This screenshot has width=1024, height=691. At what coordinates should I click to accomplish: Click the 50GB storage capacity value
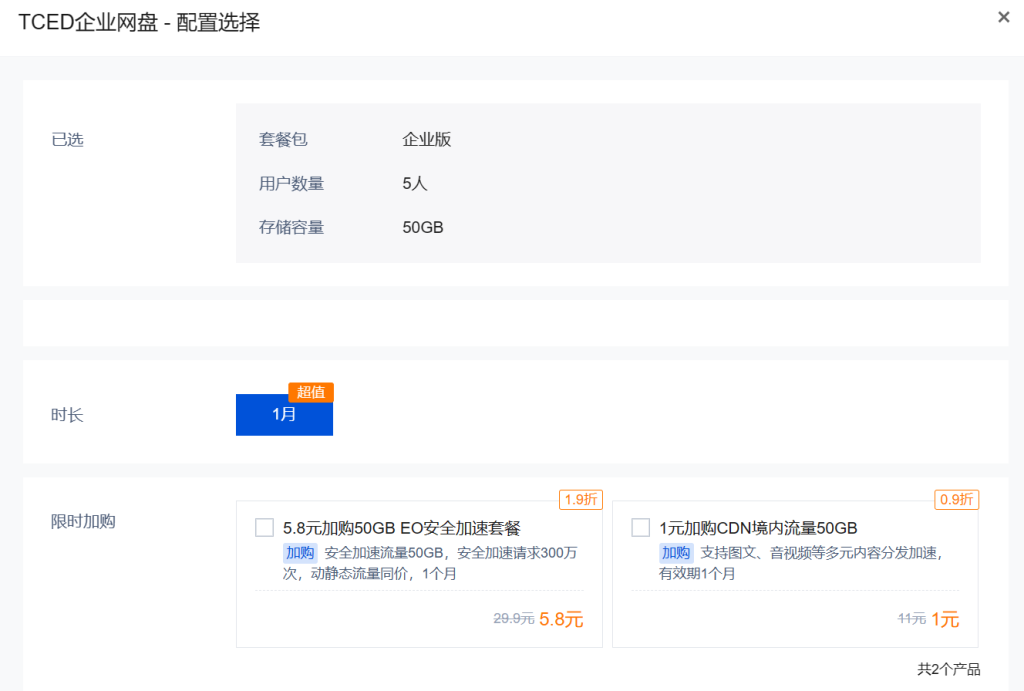[x=423, y=228]
